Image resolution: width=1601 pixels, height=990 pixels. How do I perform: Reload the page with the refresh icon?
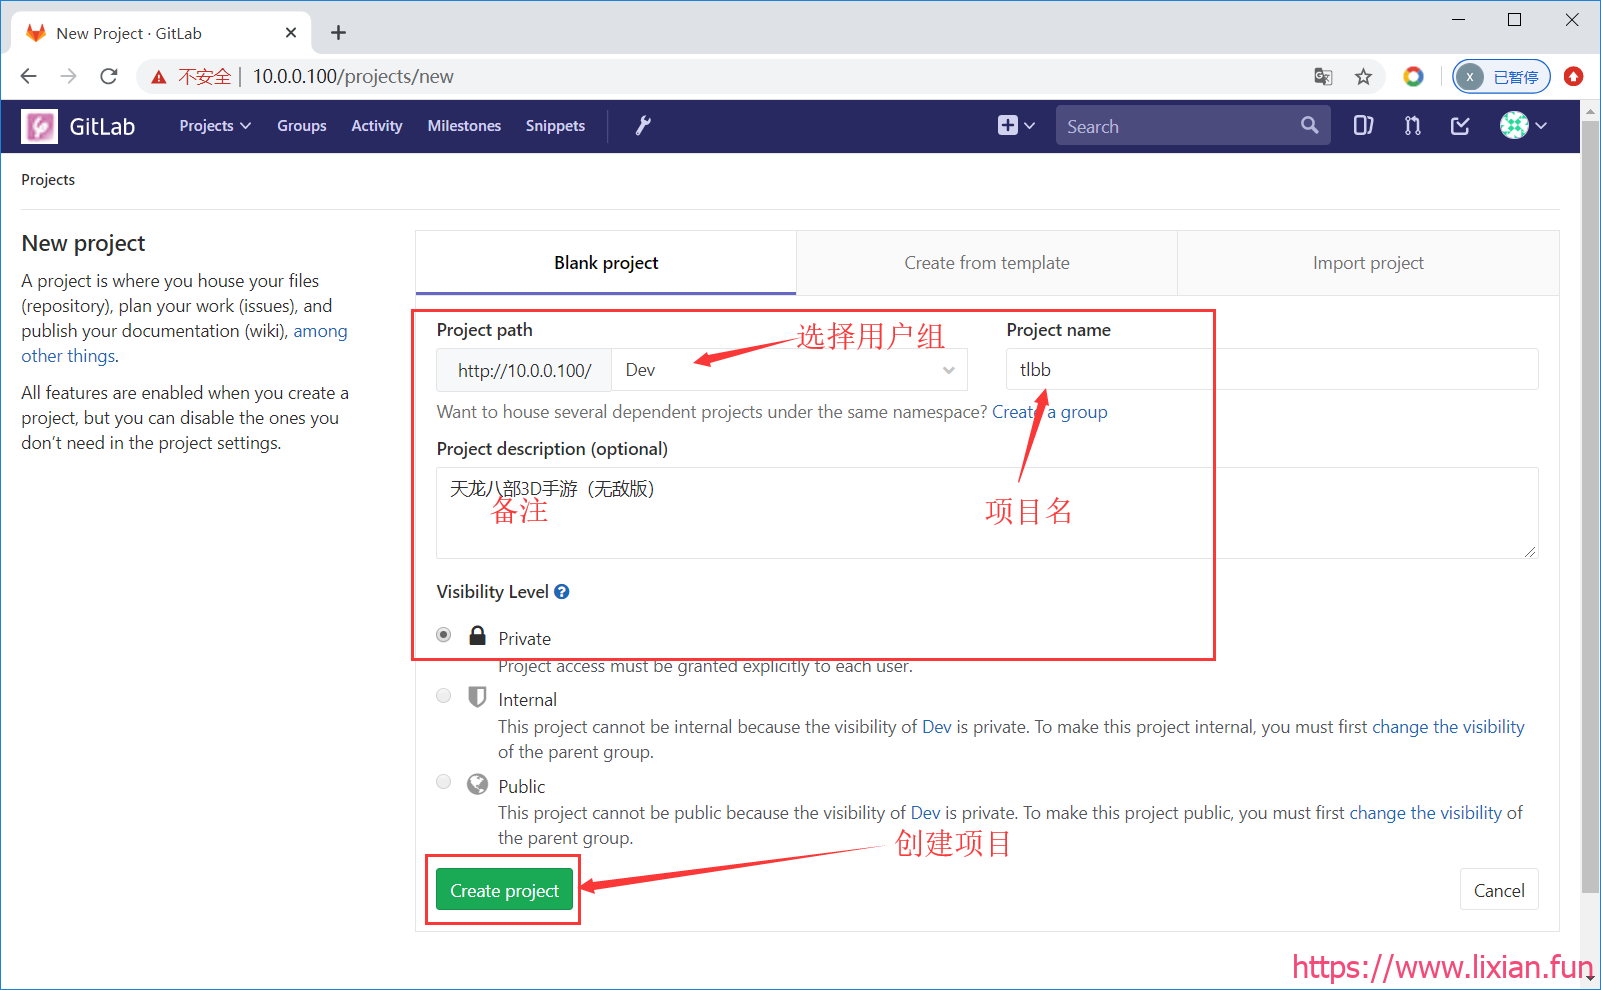click(109, 77)
